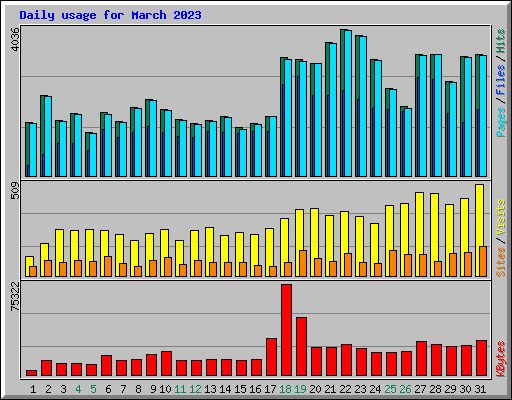Select the cyan Files bar for day 26
Image resolution: width=512 pixels, height=400 pixels.
tap(408, 142)
